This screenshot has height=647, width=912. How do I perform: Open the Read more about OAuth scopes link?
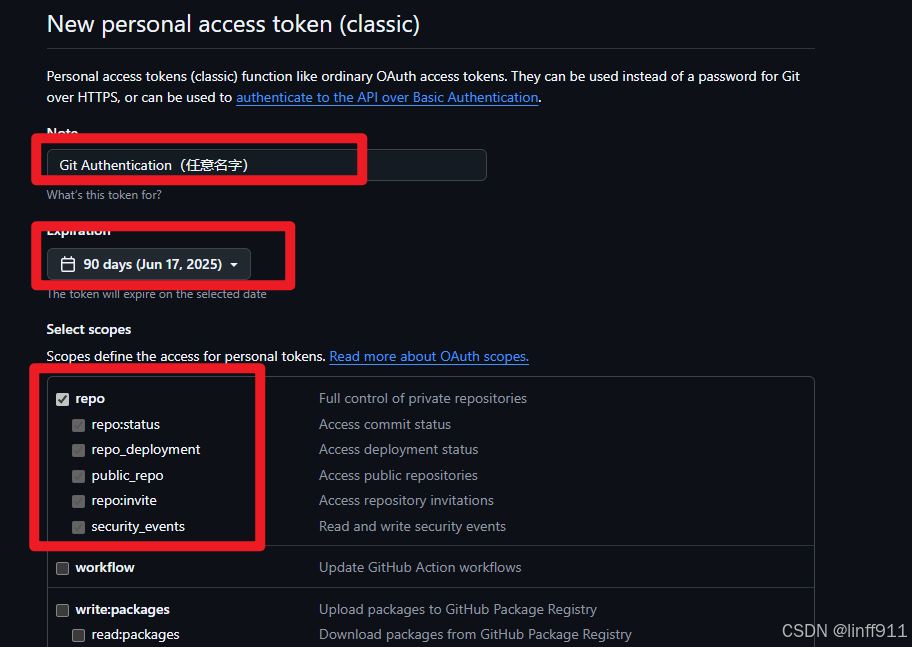pyautogui.click(x=428, y=356)
